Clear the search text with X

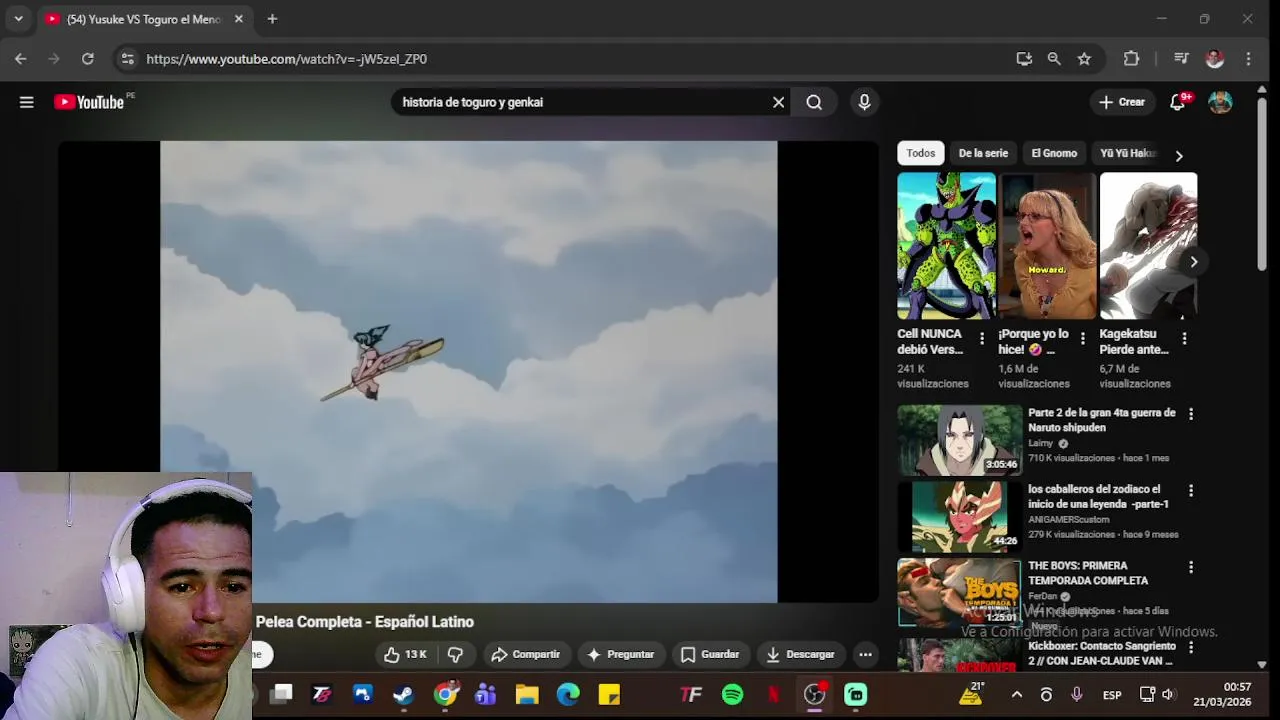click(778, 102)
